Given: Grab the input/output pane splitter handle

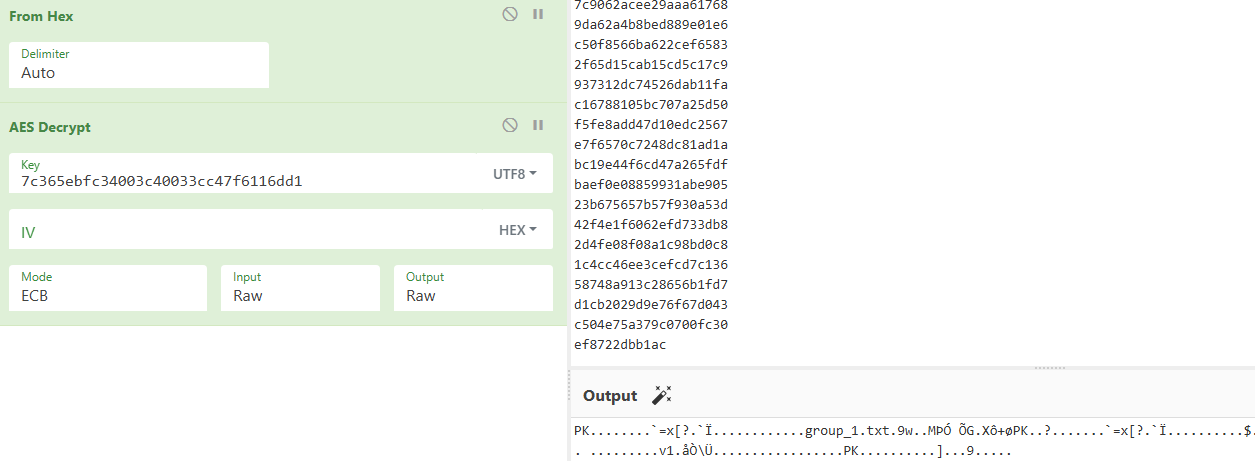Looking at the screenshot, I should [x=1049, y=368].
